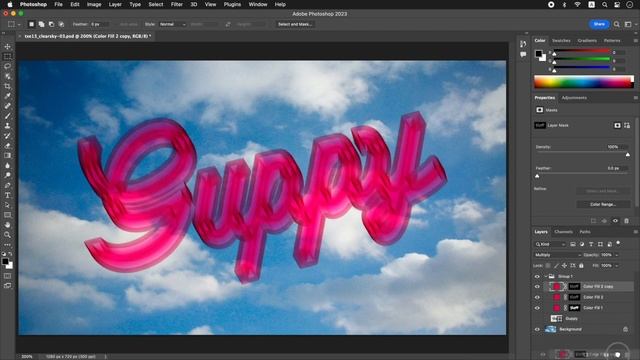Open the layer Fill dropdown arrow
Viewport: 640px width, 360px height.
click(617, 266)
